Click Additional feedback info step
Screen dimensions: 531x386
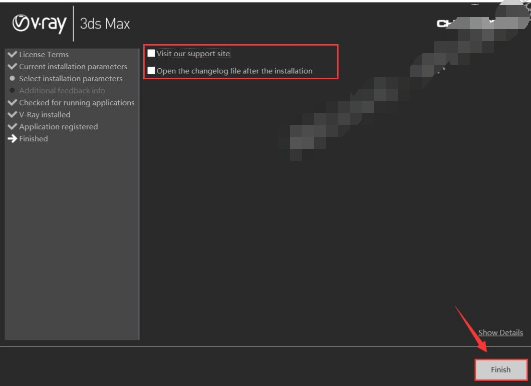click(x=62, y=90)
